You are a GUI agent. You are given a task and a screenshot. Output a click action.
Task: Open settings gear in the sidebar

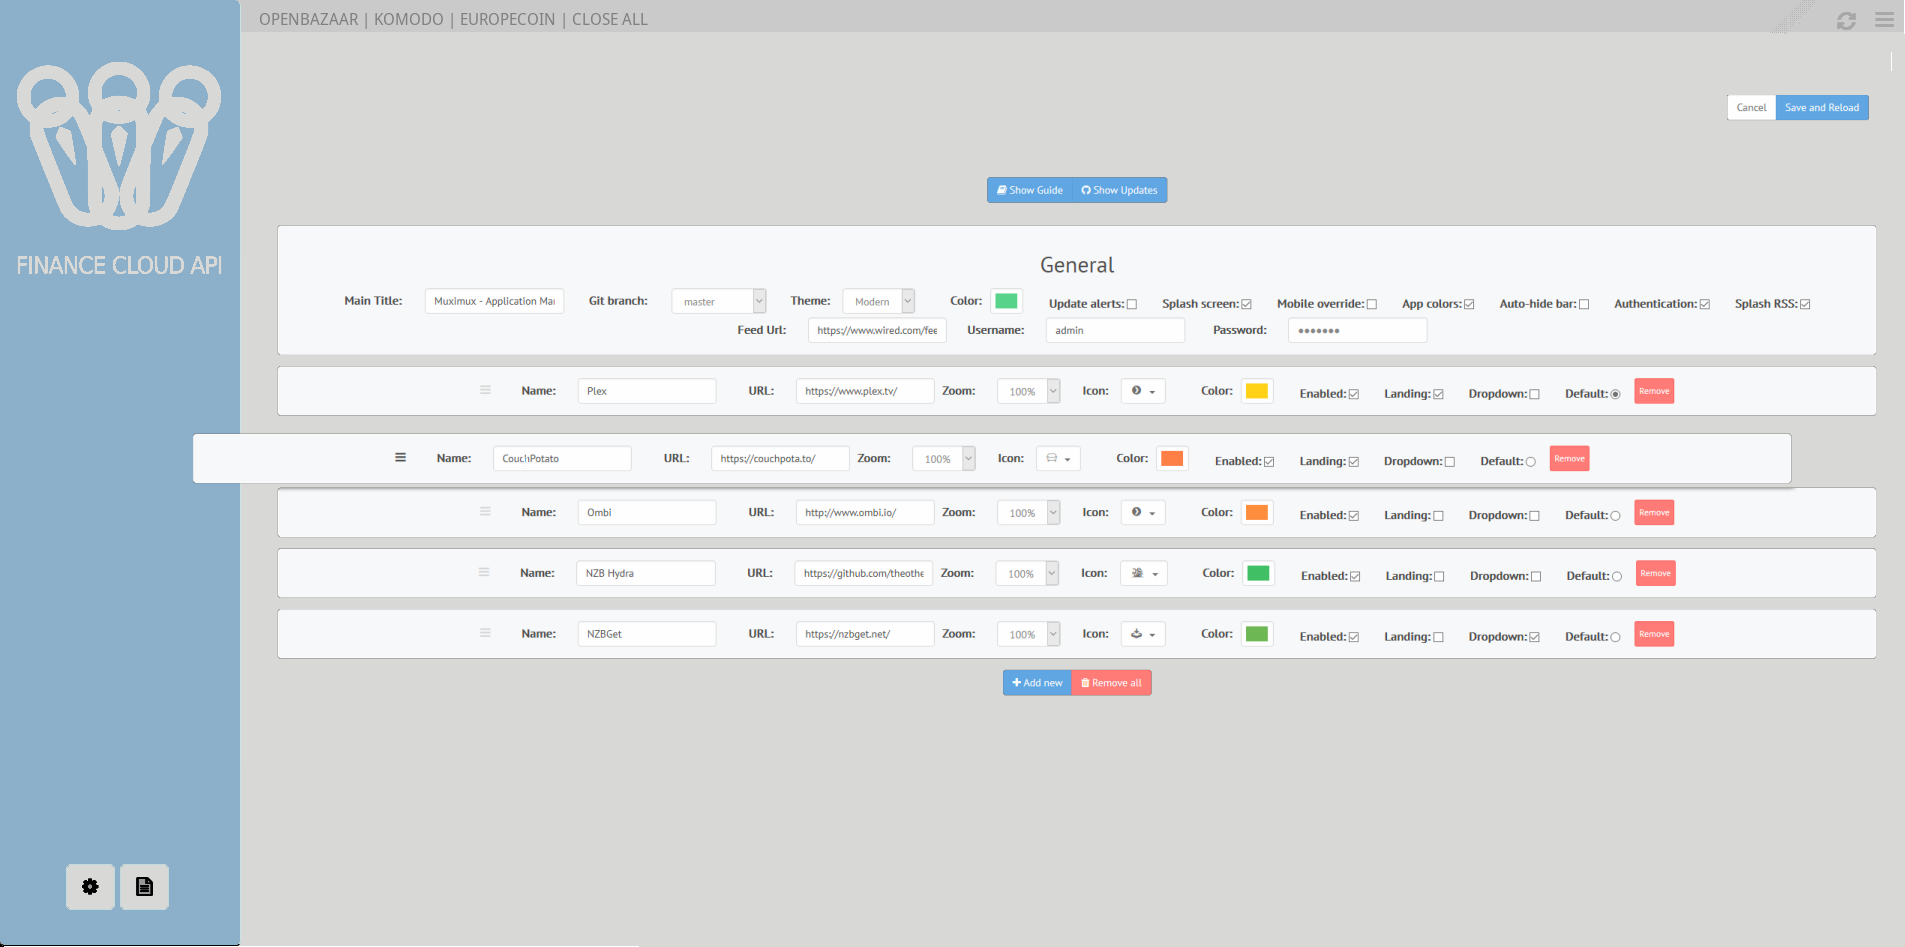click(90, 887)
